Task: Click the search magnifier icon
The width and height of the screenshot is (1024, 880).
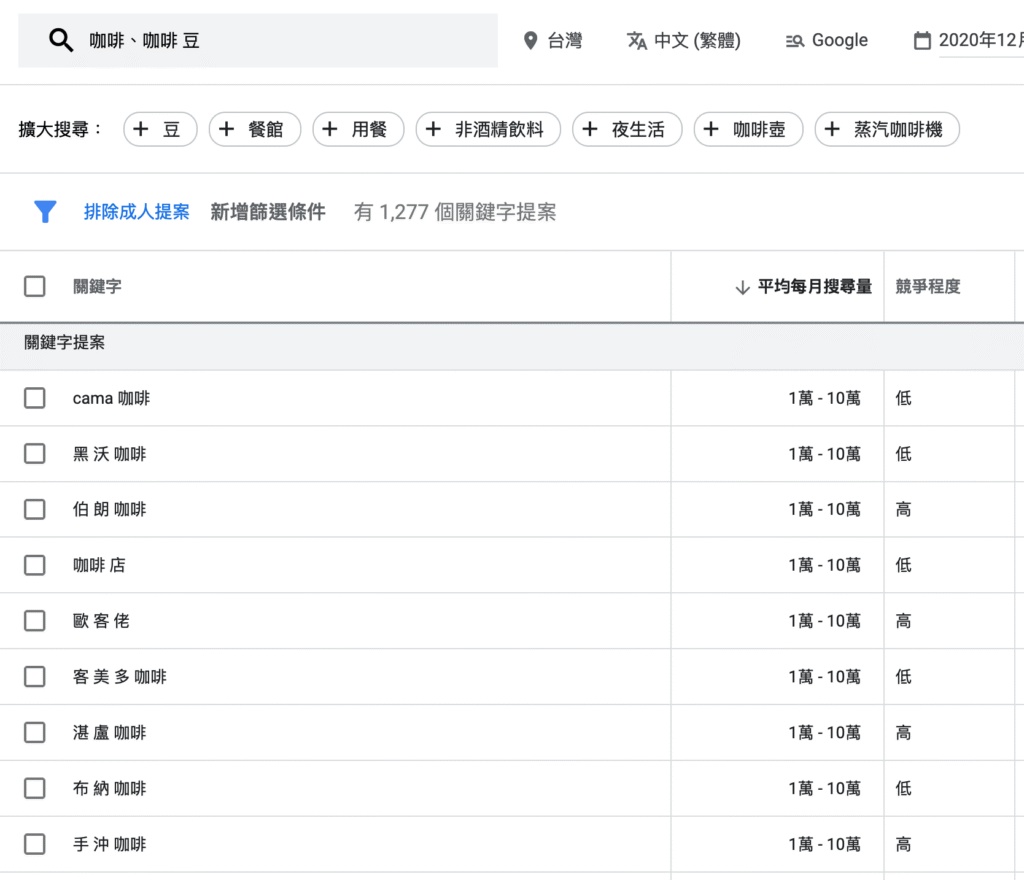Action: [61, 40]
